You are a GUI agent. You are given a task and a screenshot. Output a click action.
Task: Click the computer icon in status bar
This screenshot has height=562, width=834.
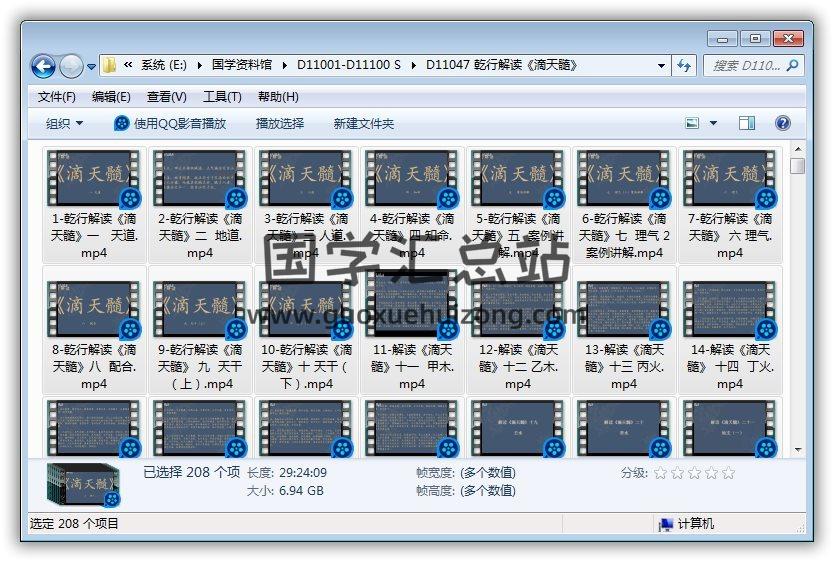[x=665, y=524]
